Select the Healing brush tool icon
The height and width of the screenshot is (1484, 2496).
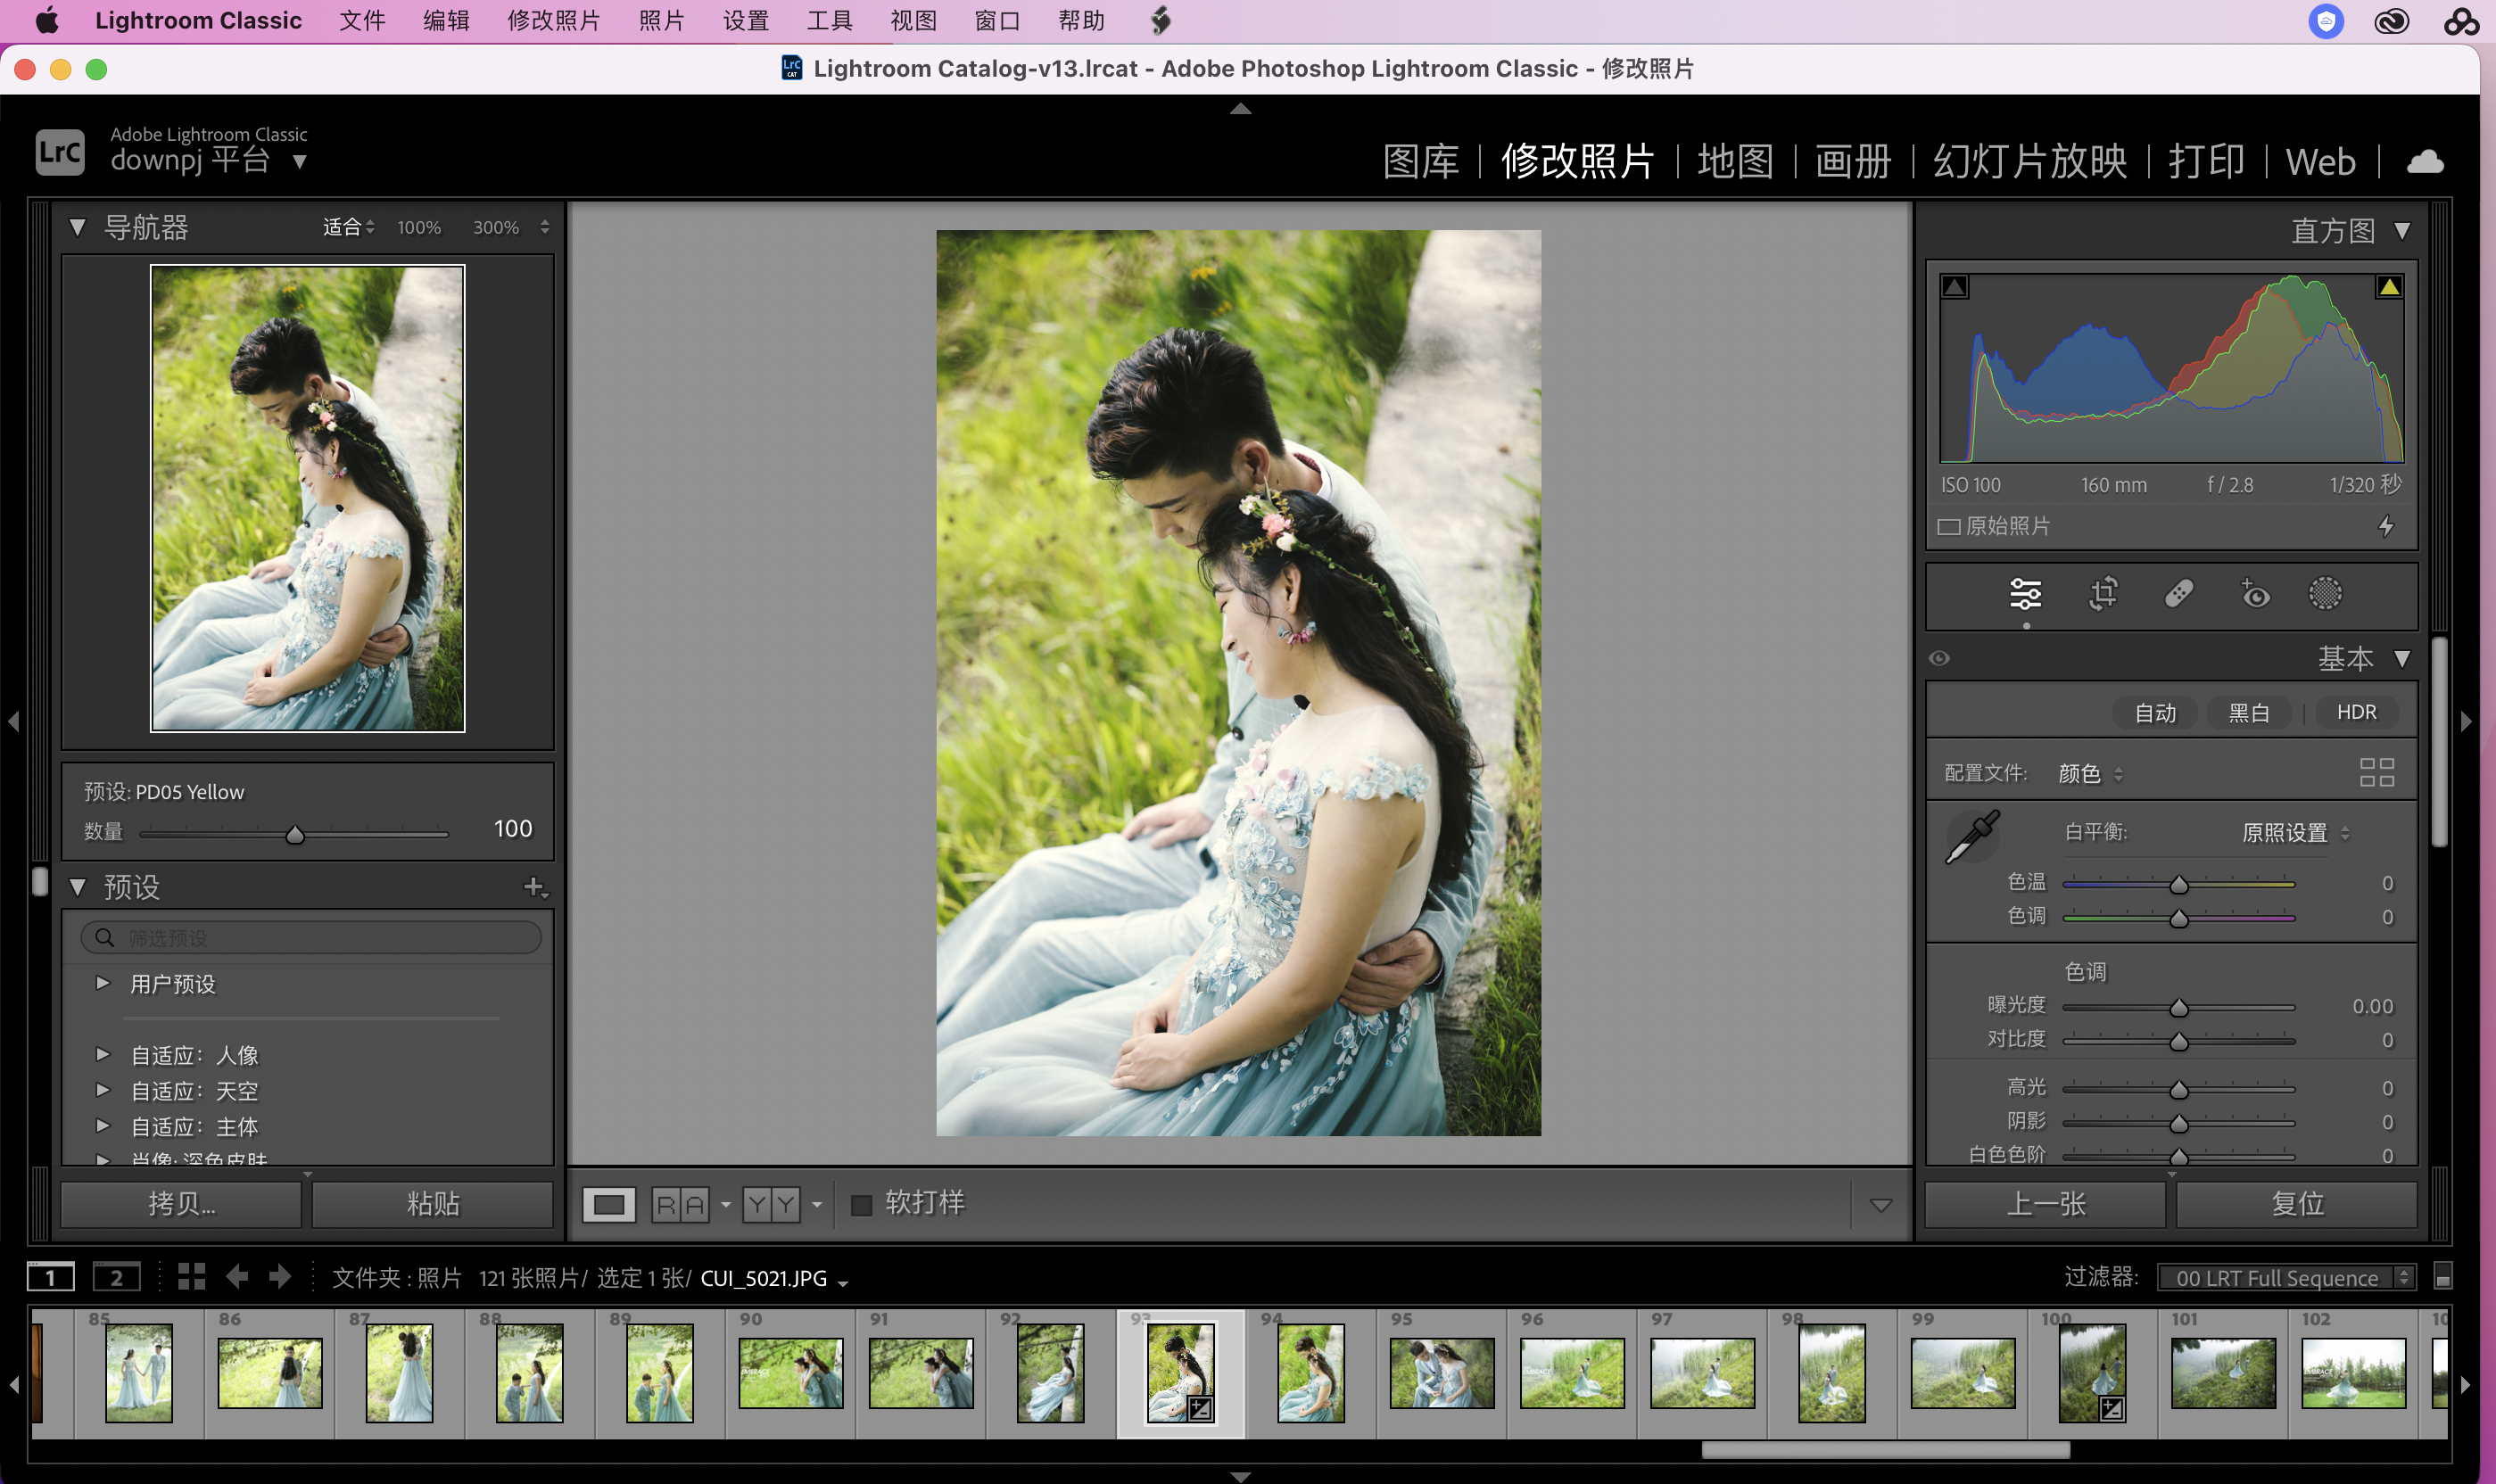click(x=2179, y=593)
